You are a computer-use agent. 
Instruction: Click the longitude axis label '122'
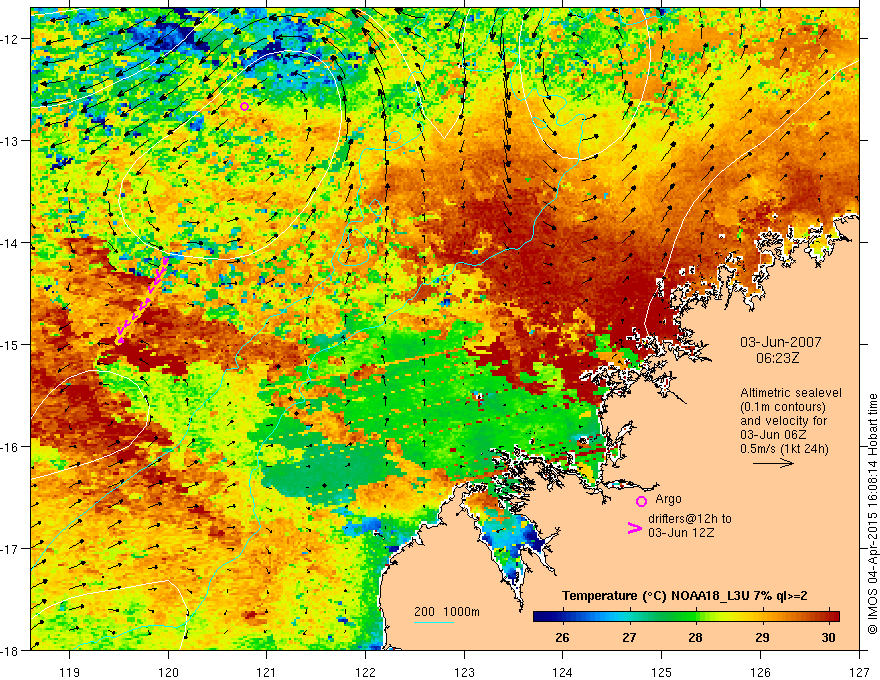[x=365, y=672]
